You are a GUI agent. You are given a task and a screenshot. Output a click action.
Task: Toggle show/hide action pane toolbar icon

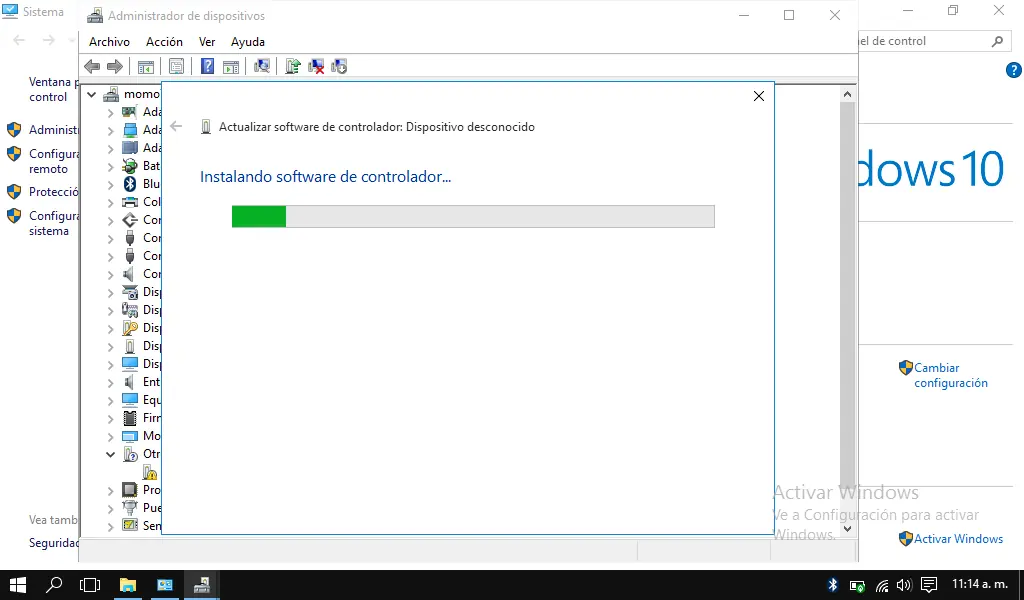click(231, 67)
